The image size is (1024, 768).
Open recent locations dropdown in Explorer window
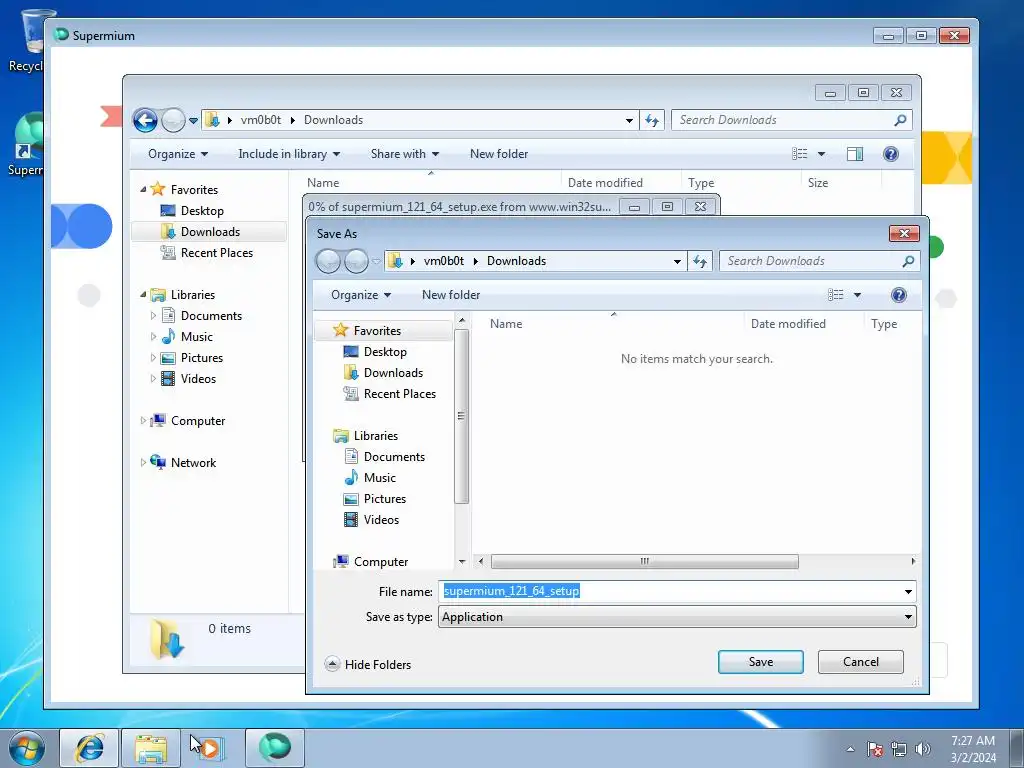193,121
